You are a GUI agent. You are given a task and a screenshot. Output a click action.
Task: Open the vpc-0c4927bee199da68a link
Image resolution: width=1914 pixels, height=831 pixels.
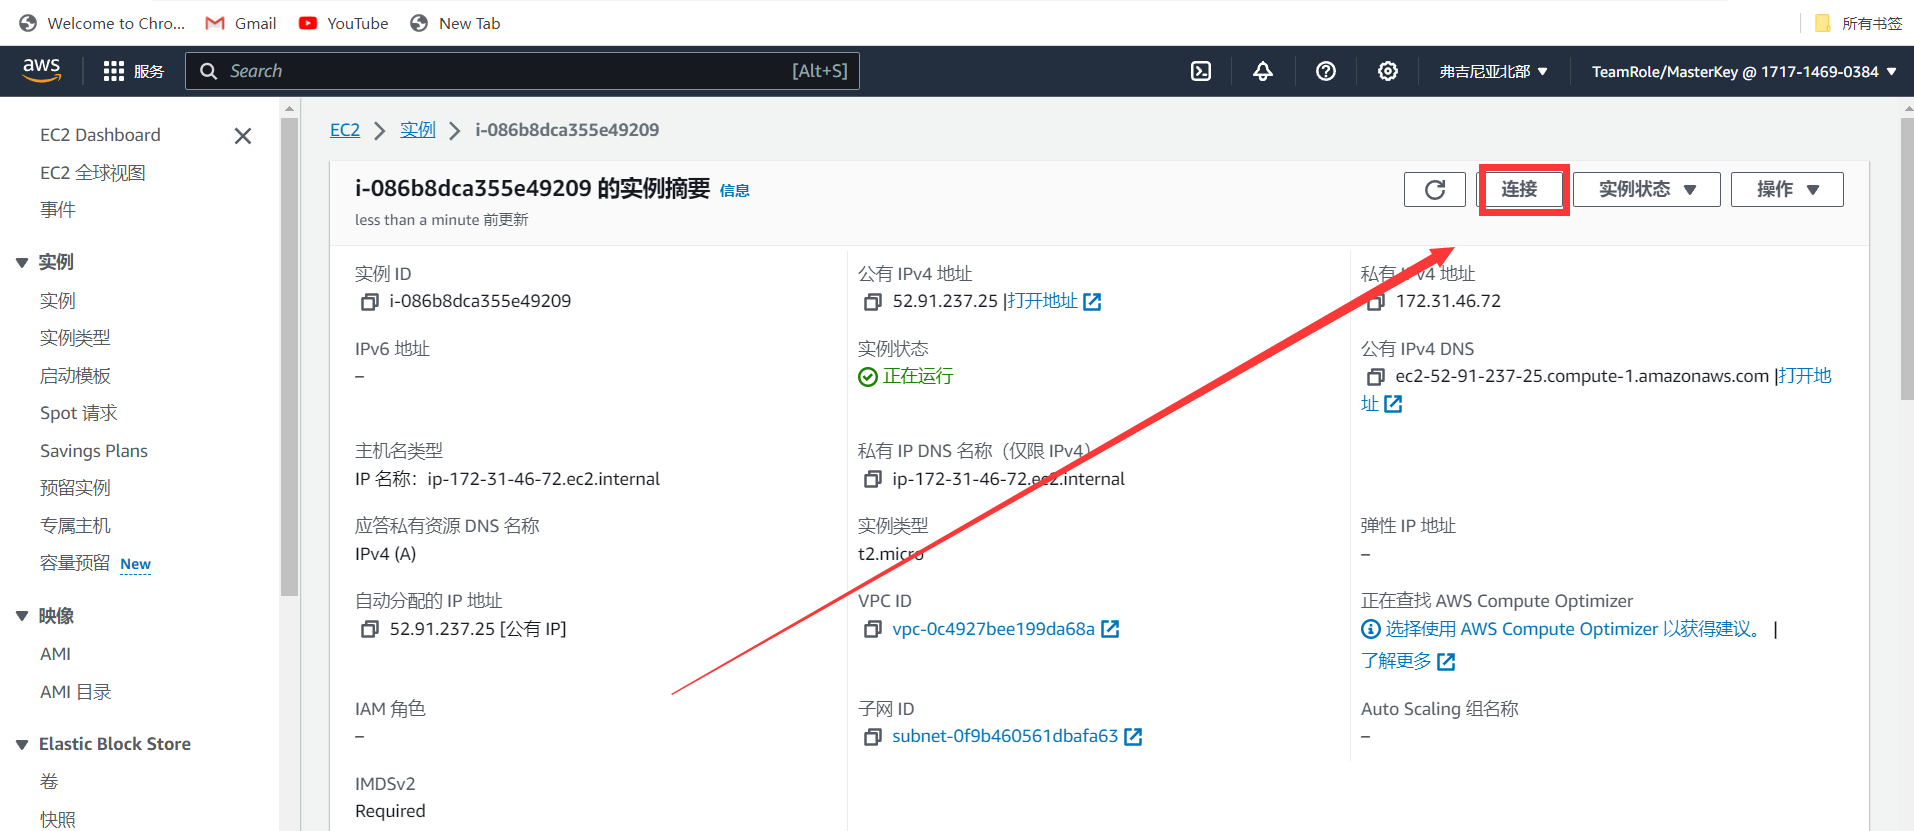coord(993,629)
